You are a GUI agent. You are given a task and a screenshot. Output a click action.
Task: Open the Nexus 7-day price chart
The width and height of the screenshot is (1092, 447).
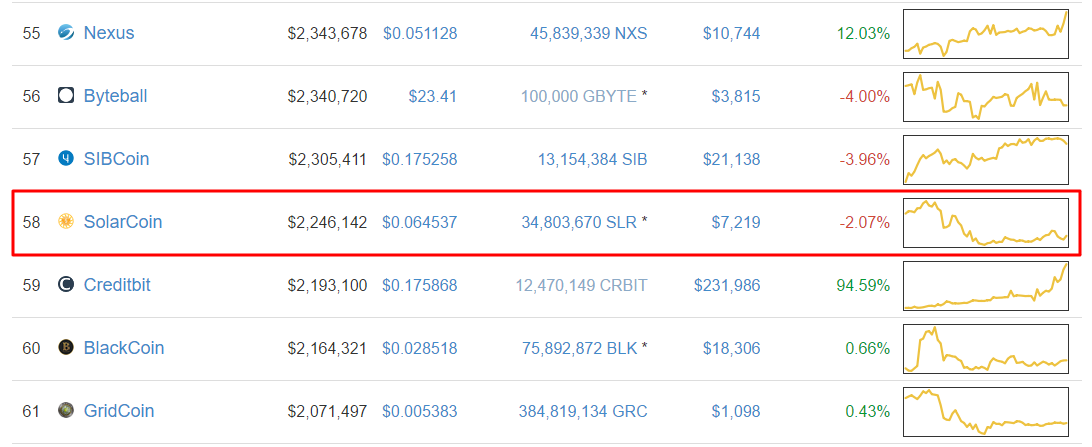pos(985,33)
